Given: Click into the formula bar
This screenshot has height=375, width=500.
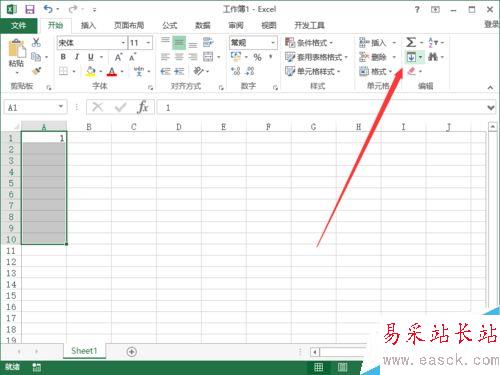Looking at the screenshot, I should tap(322, 107).
